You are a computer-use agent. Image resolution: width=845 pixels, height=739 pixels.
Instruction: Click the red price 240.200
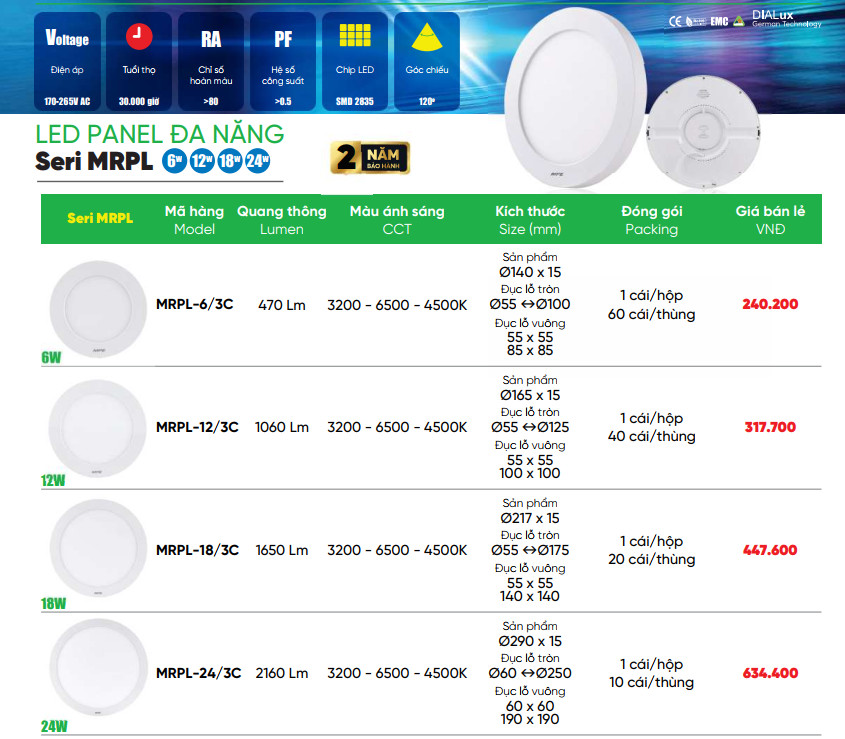point(770,304)
